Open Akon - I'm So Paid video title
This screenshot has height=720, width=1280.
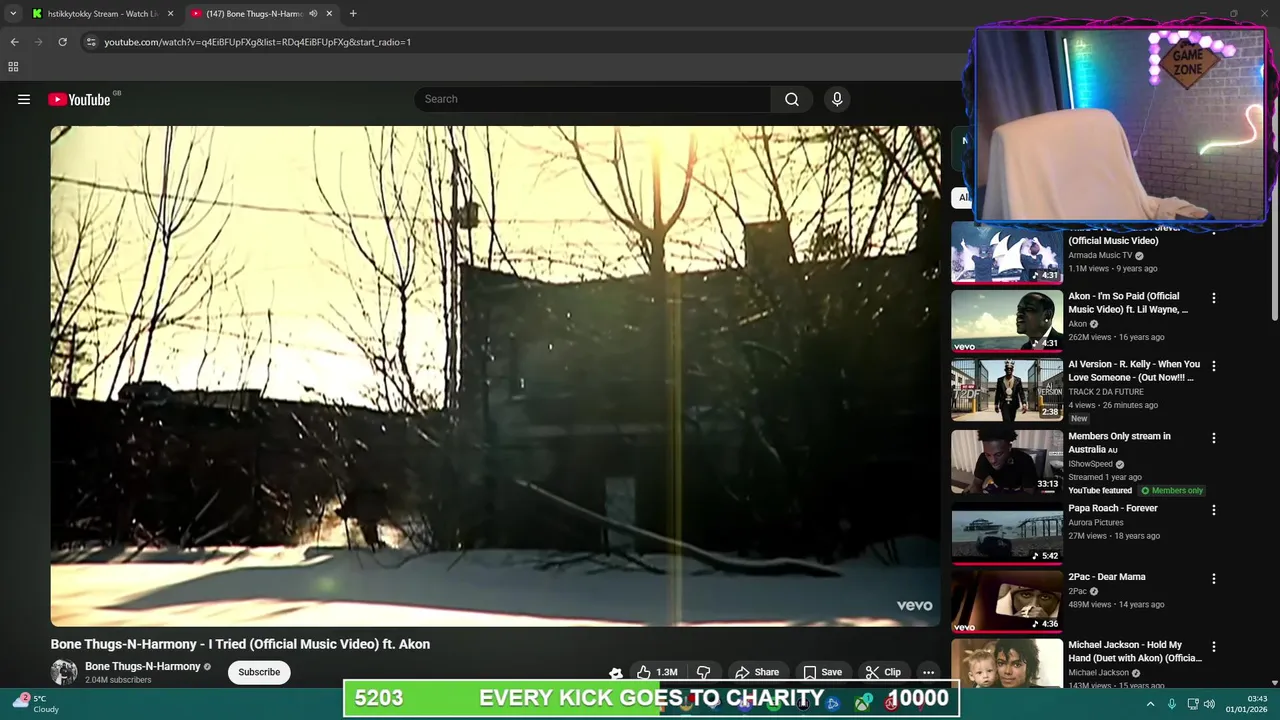1128,303
